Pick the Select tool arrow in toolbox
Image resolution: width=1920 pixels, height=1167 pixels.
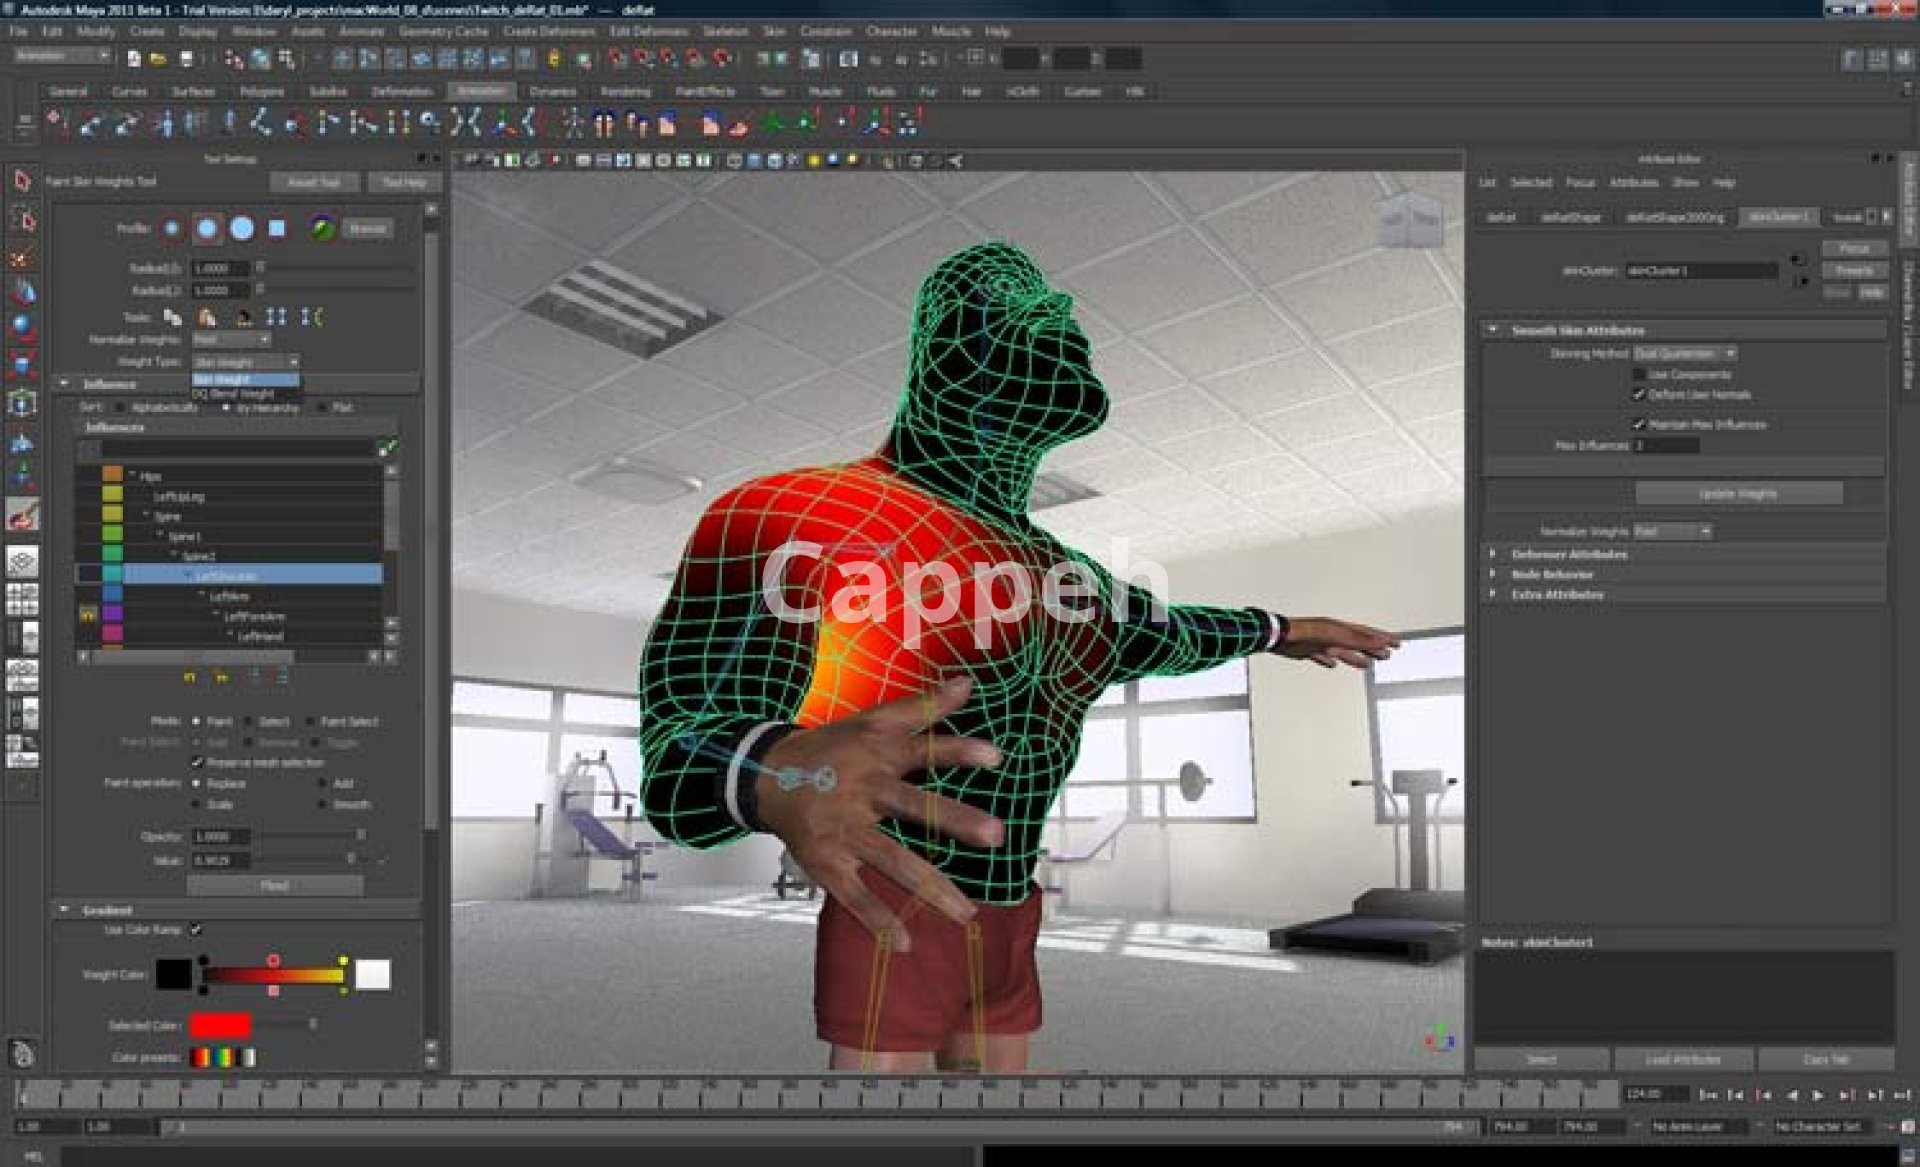click(22, 181)
